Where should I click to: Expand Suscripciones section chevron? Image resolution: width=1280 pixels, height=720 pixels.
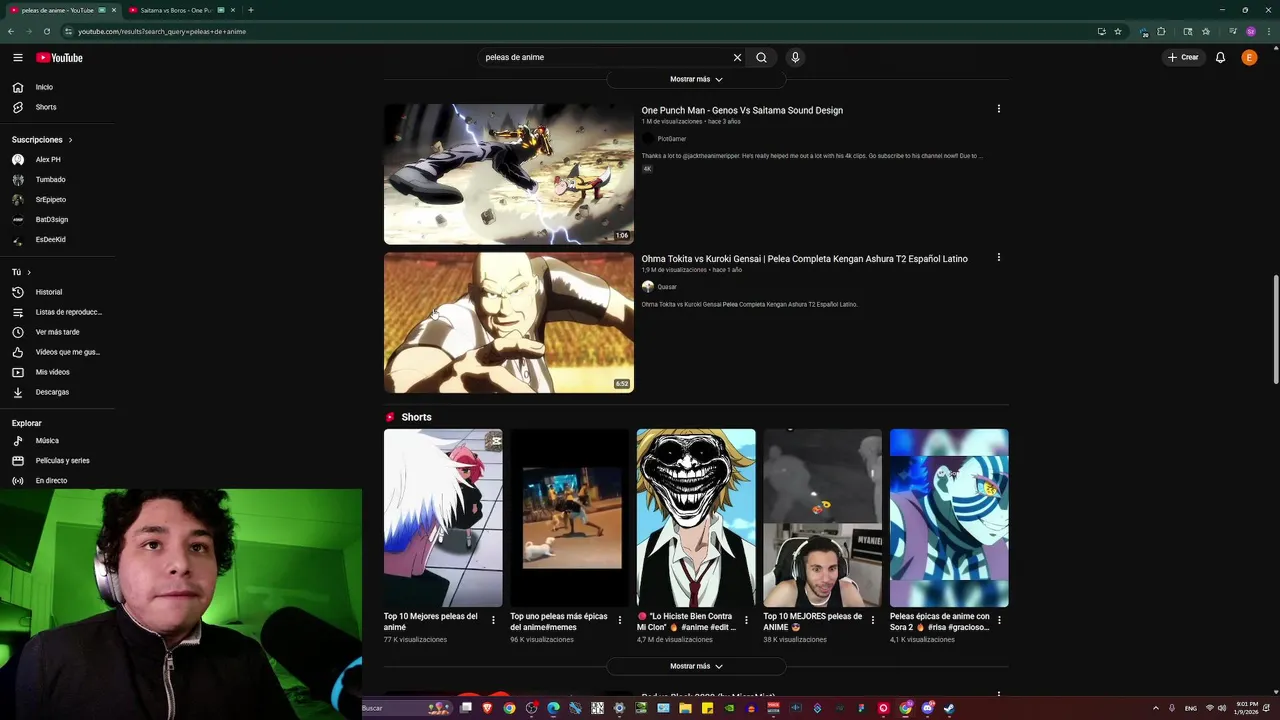[x=70, y=140]
